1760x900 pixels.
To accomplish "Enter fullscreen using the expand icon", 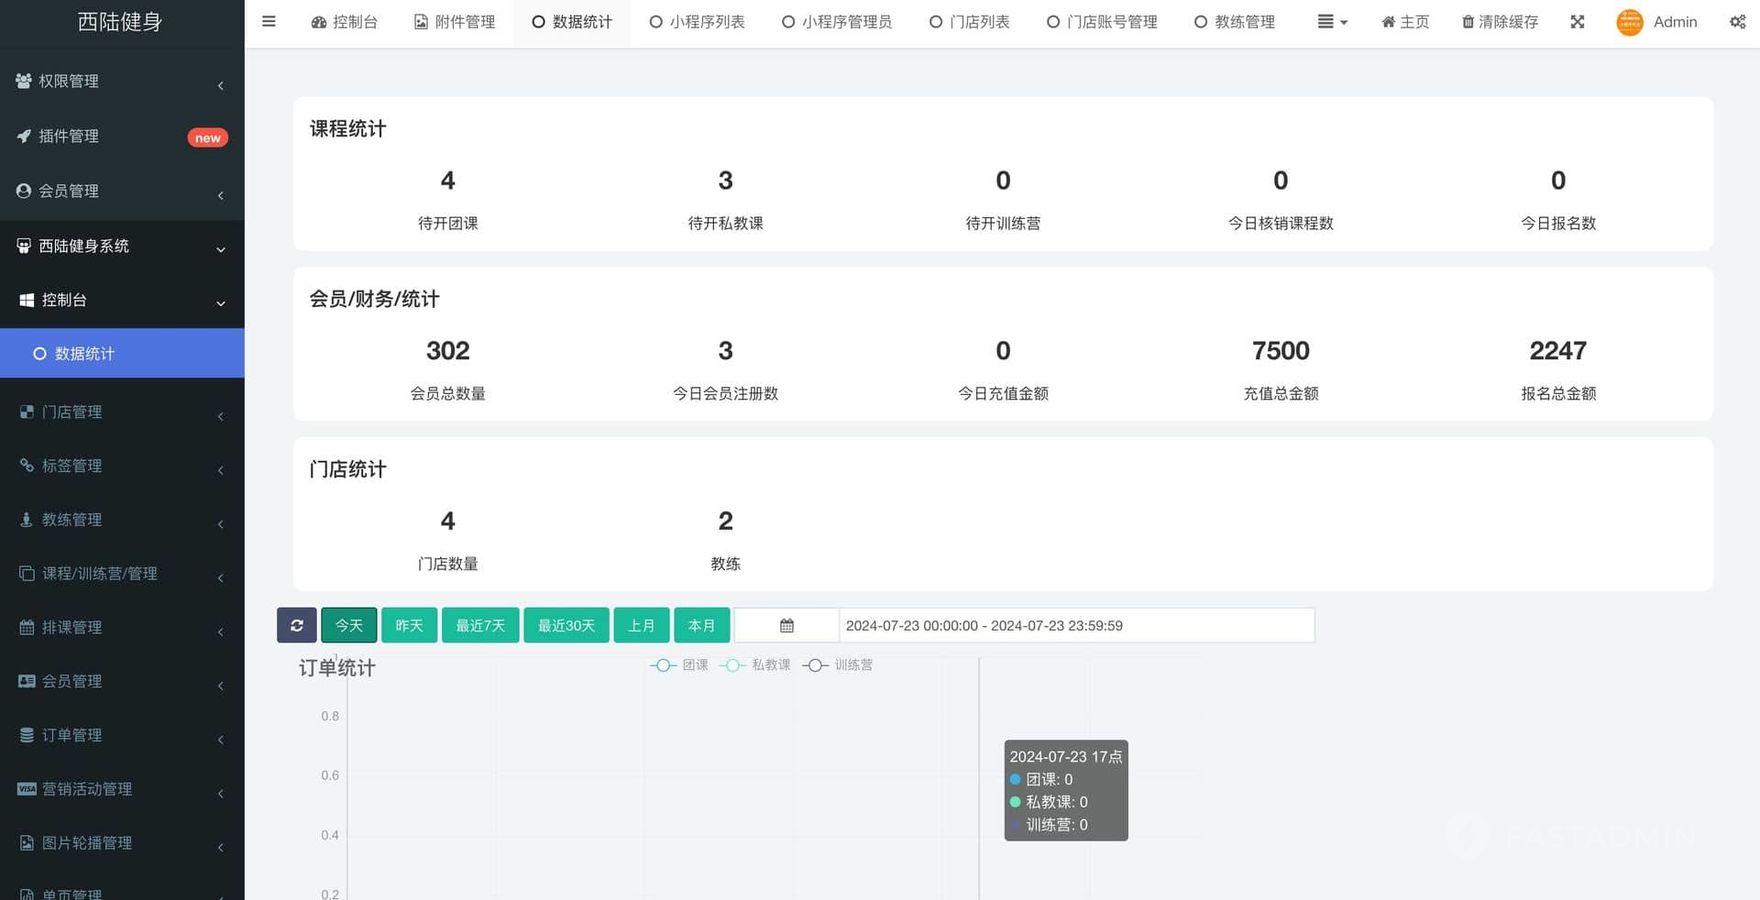I will click(x=1577, y=22).
